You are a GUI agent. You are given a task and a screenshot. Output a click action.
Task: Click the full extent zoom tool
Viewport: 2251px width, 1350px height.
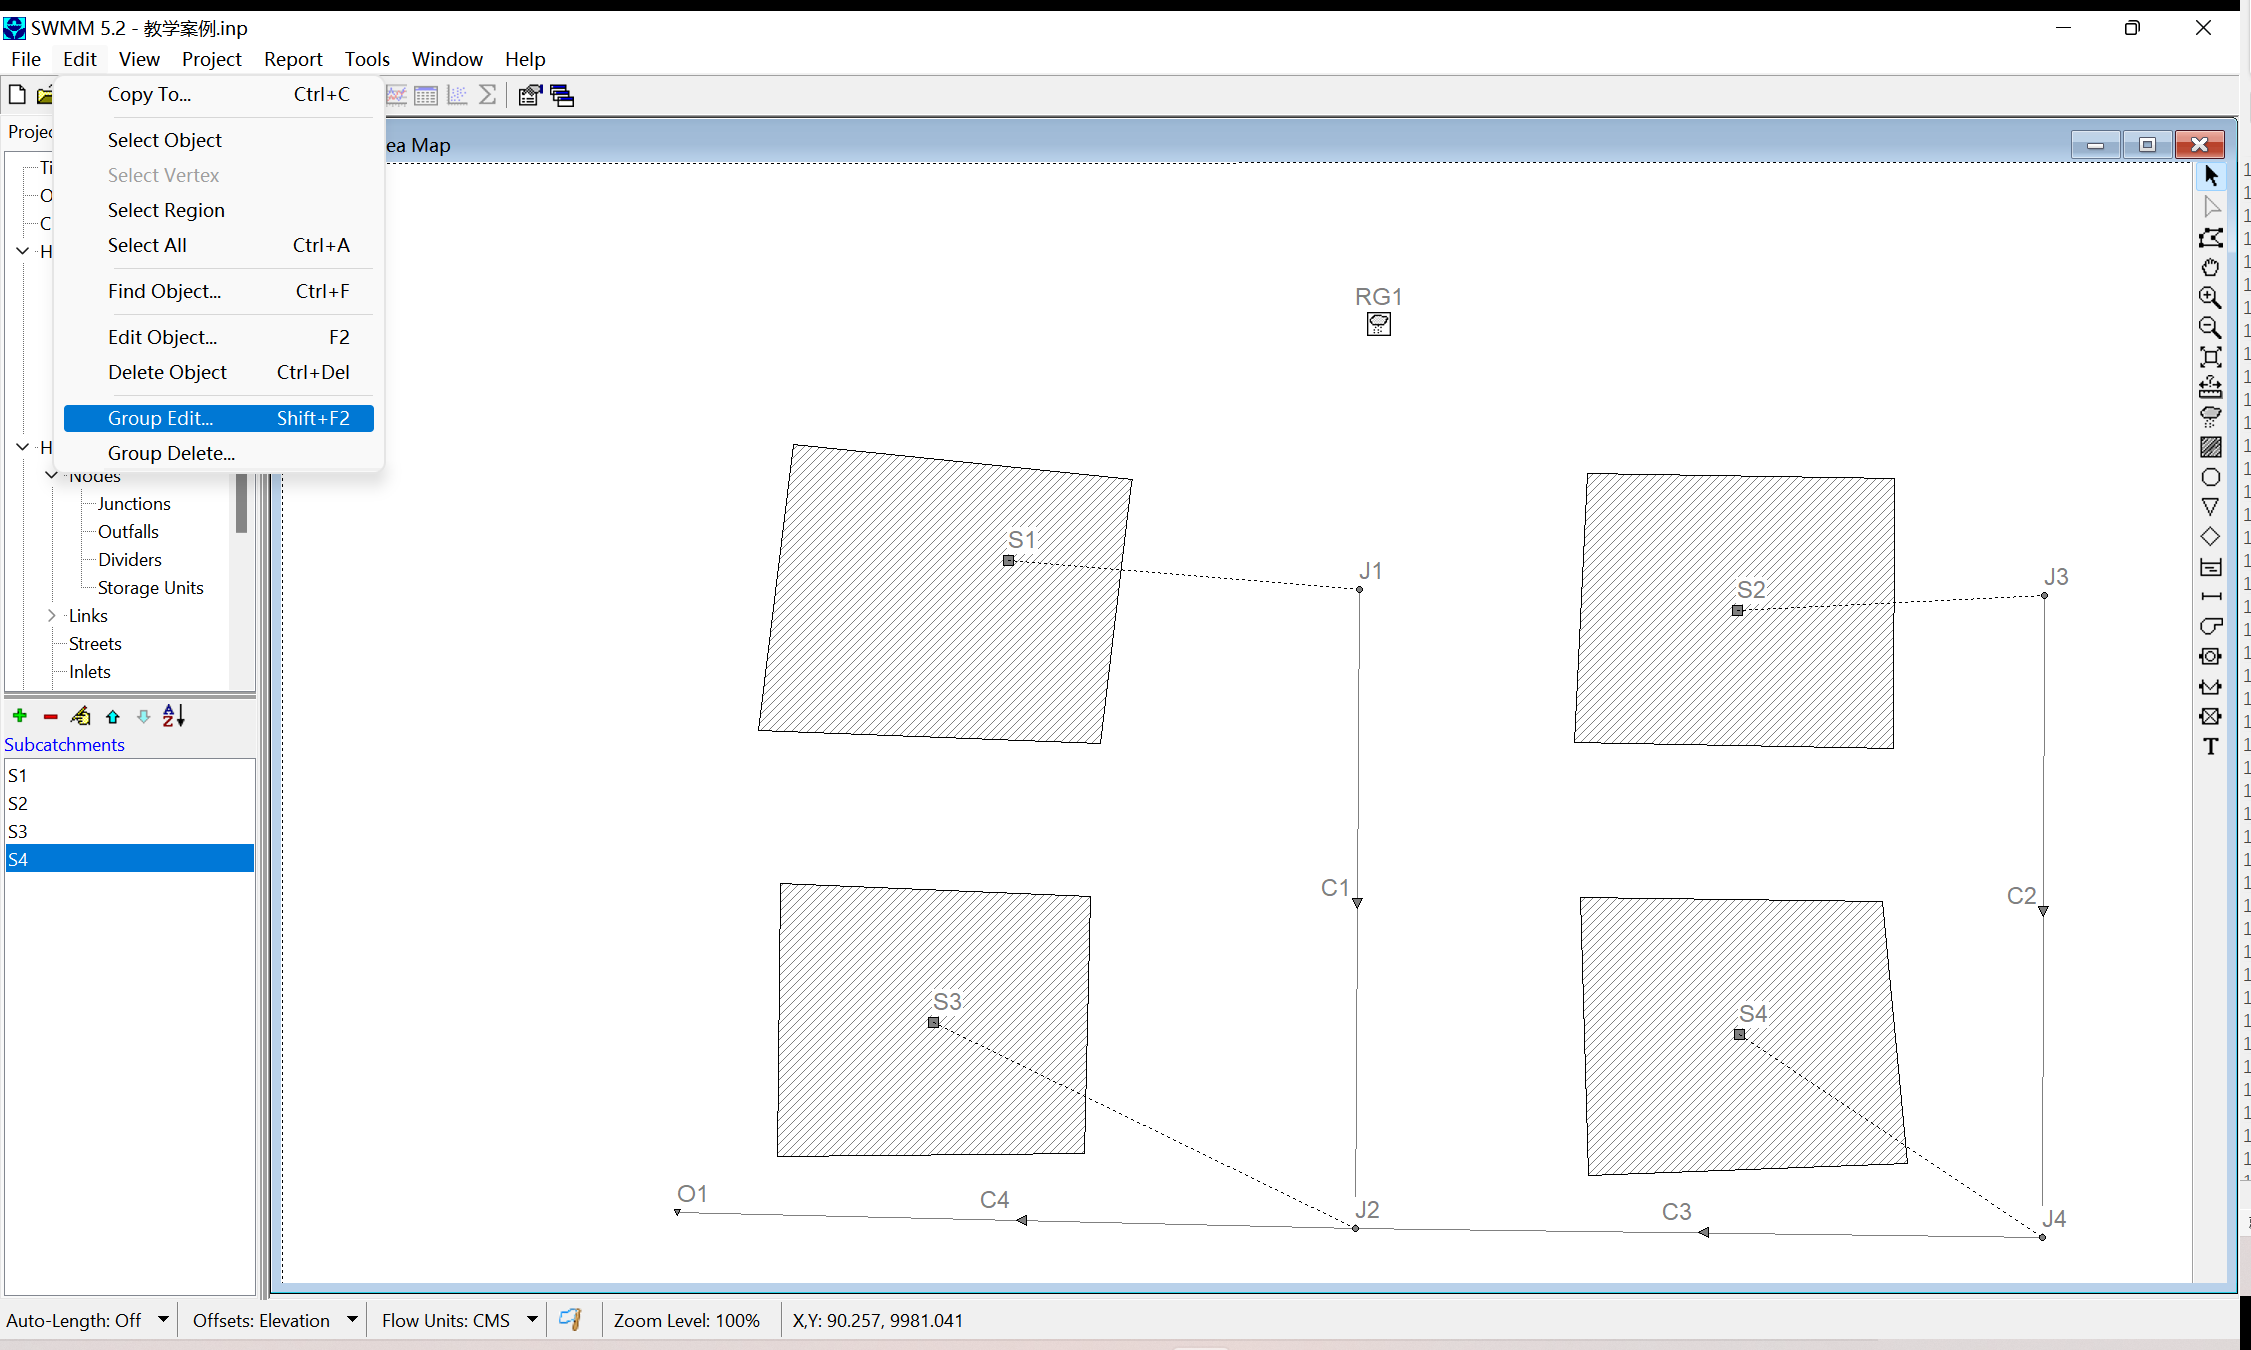pos(2210,357)
